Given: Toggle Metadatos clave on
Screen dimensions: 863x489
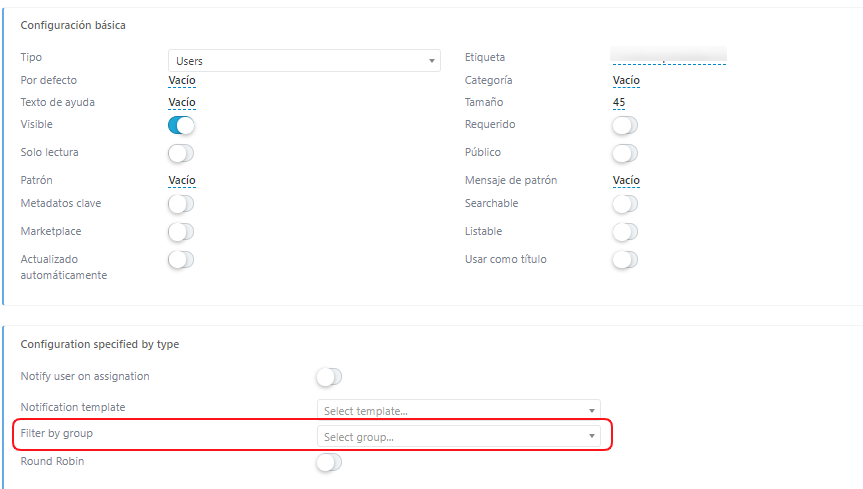Looking at the screenshot, I should tap(181, 204).
